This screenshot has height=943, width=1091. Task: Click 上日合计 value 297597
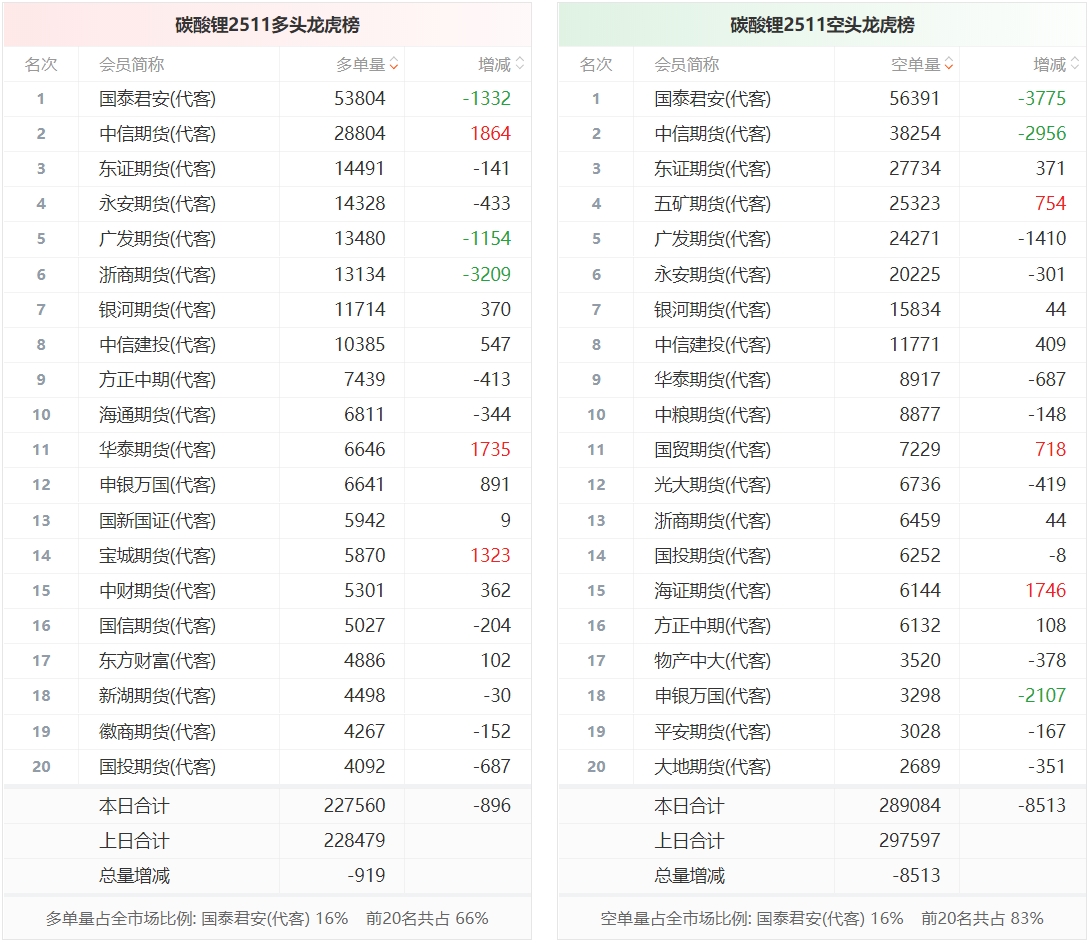pos(910,841)
